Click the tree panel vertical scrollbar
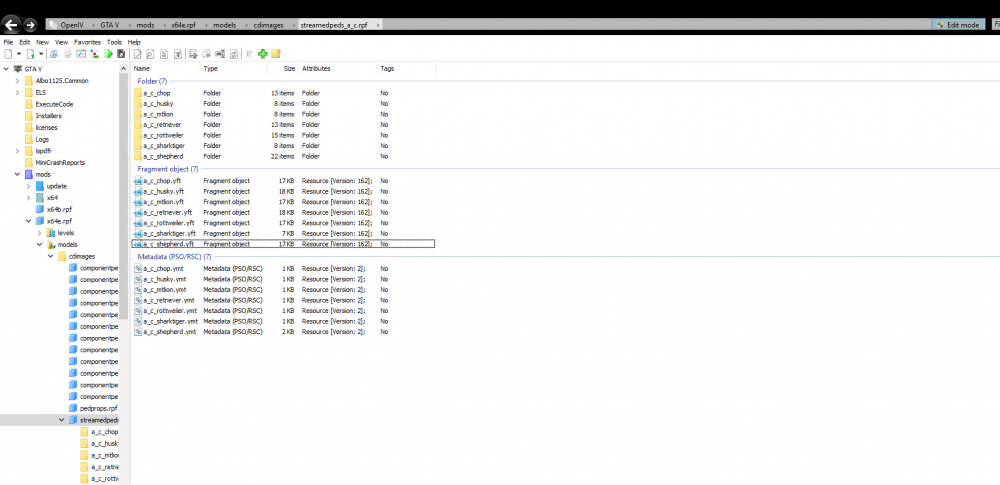 [123, 191]
